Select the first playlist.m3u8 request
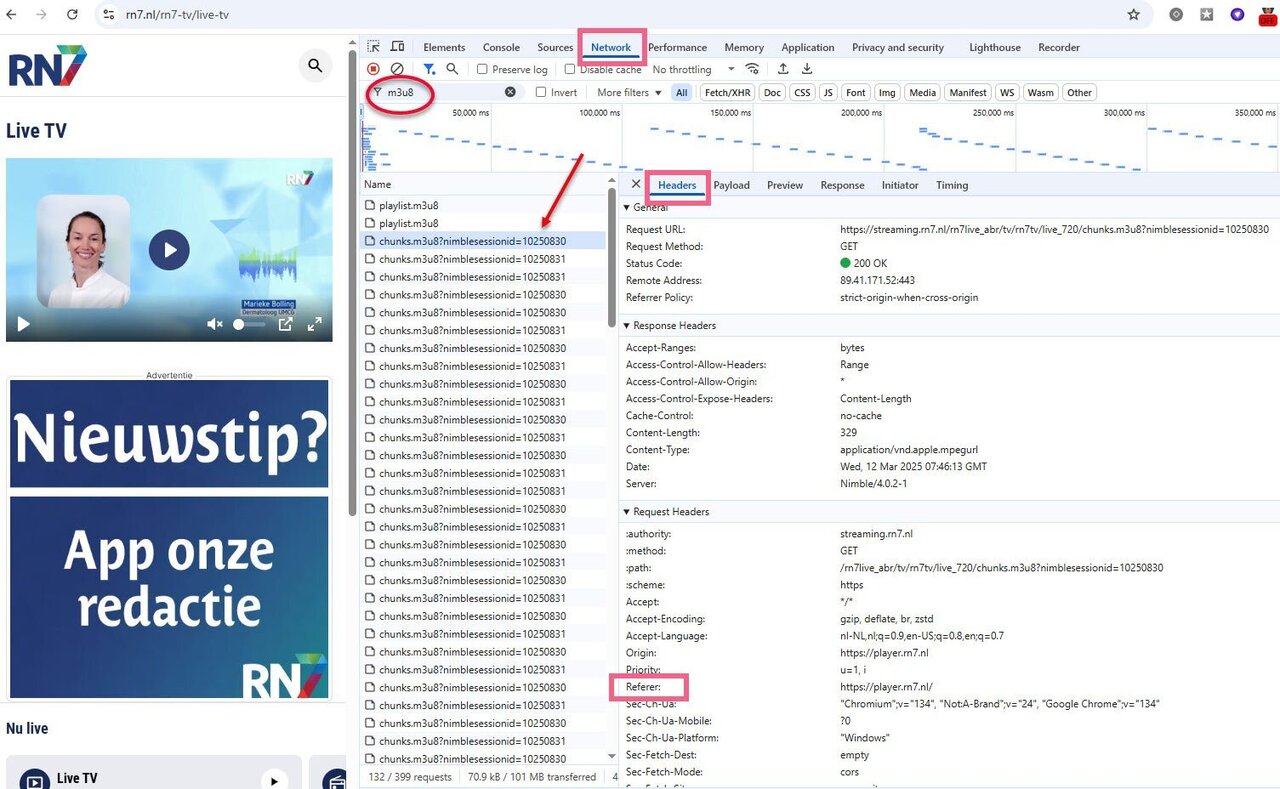 coord(408,205)
